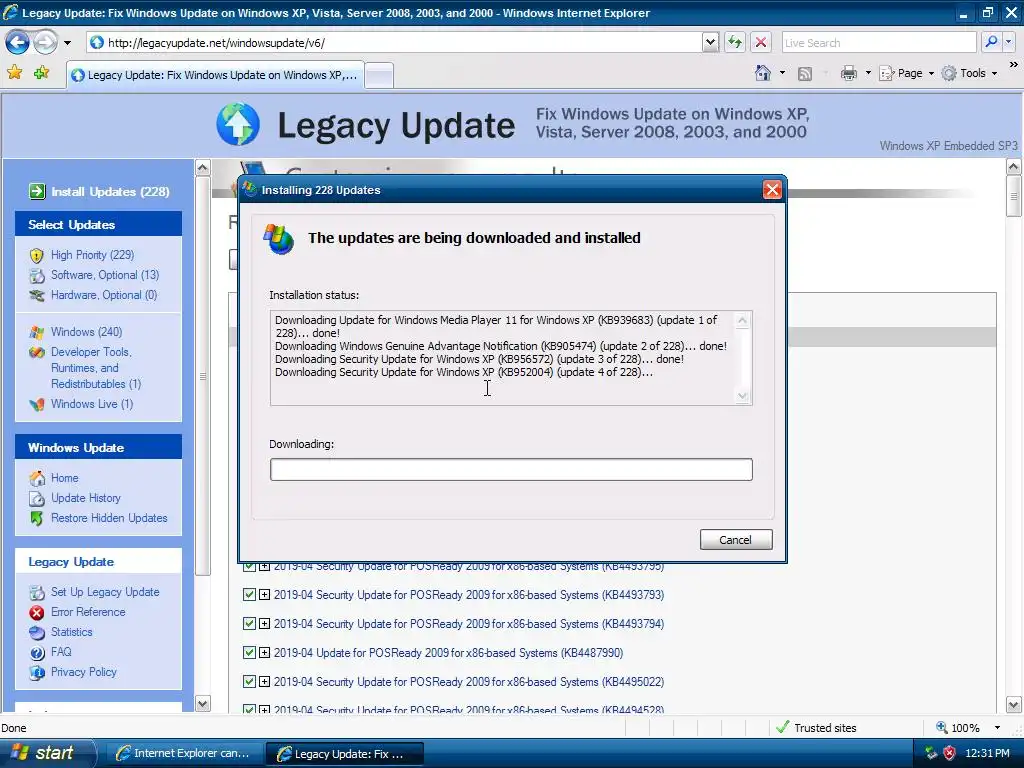Select the Legacy Update browser tab
The width and height of the screenshot is (1024, 768).
coord(215,75)
